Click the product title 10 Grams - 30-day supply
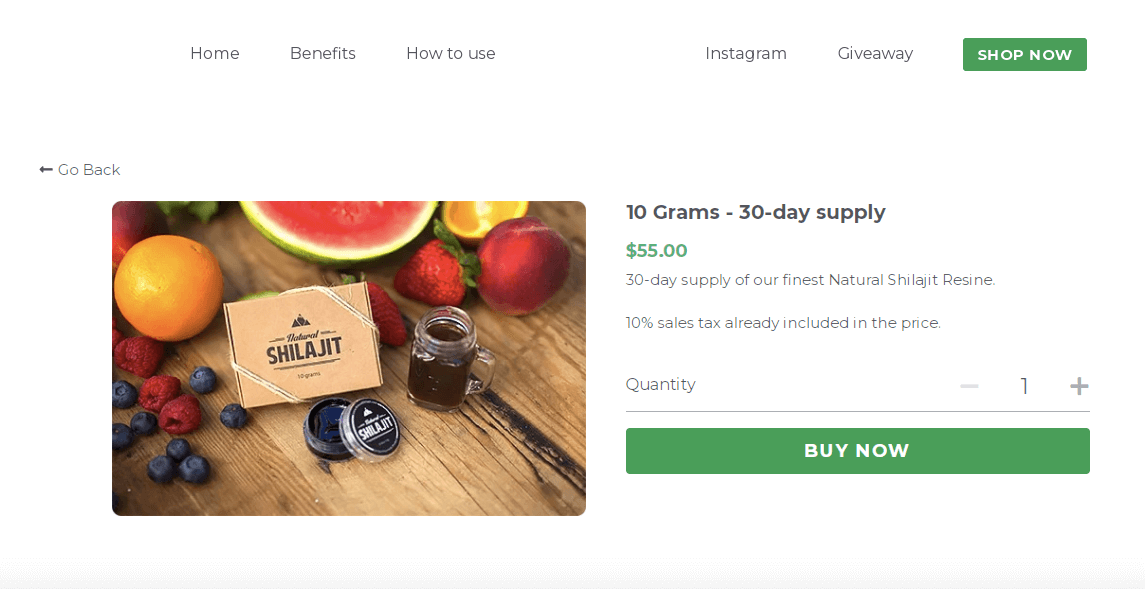 (755, 212)
